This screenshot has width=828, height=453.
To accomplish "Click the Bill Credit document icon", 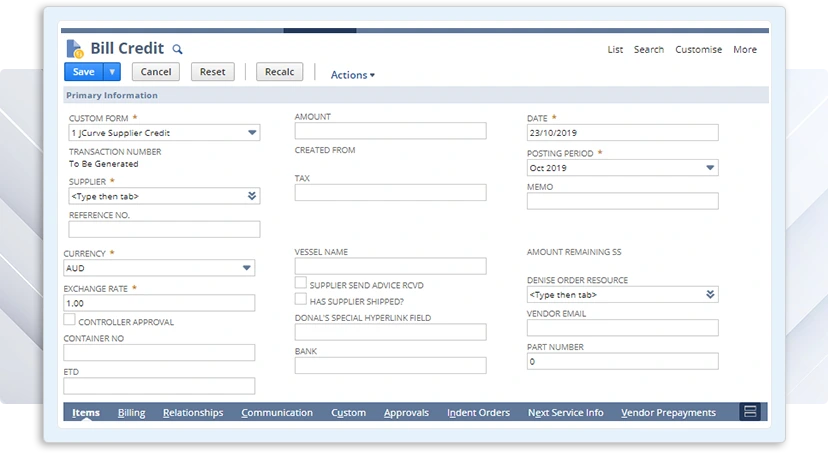I will coord(75,49).
